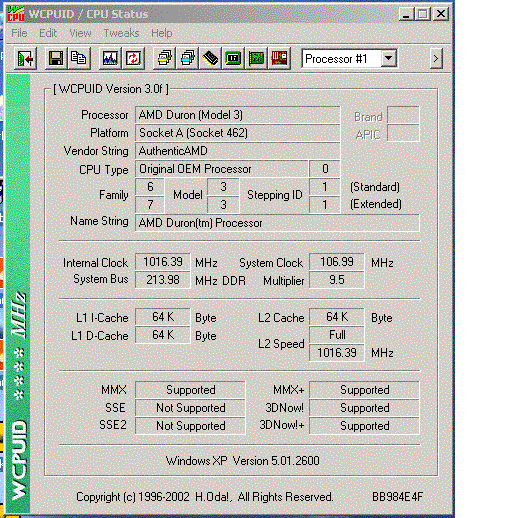Click the L2 Speed 1016.39 MHz value

[x=337, y=353]
